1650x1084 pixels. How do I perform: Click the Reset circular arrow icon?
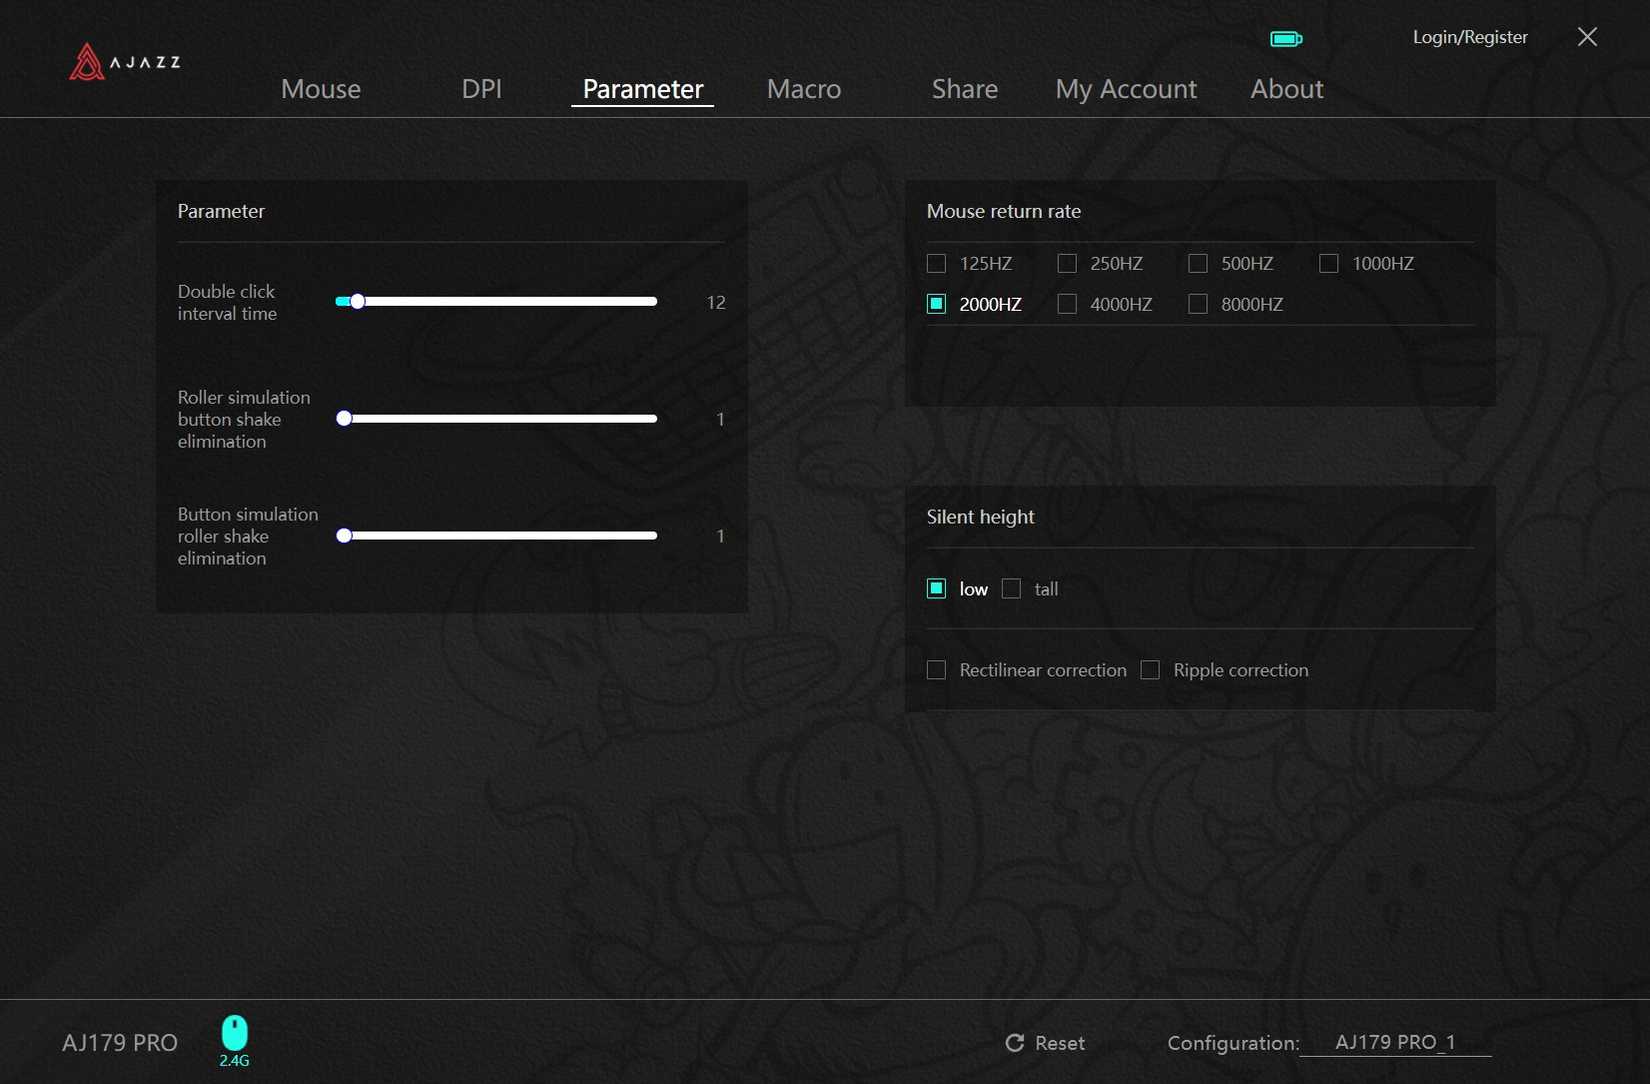click(1015, 1043)
